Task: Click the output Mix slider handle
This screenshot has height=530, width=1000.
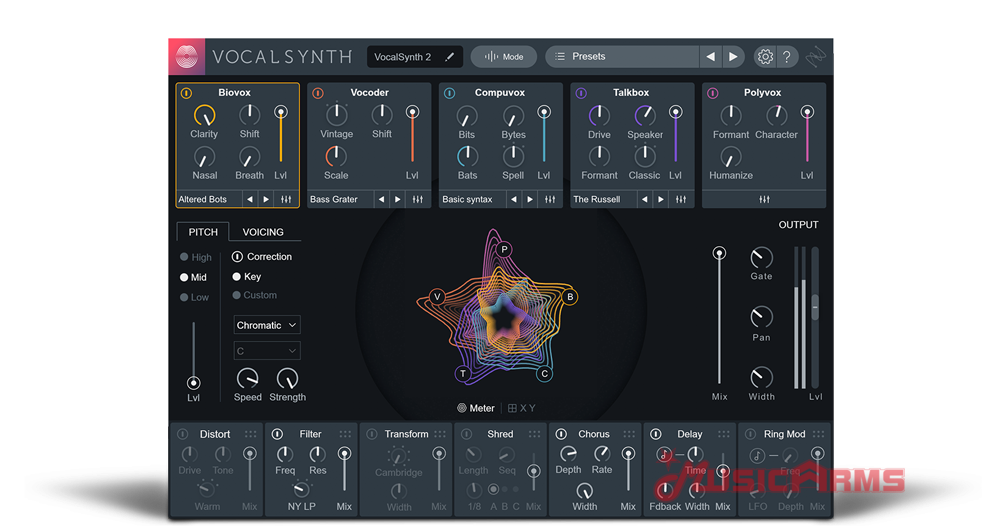Action: pos(719,254)
